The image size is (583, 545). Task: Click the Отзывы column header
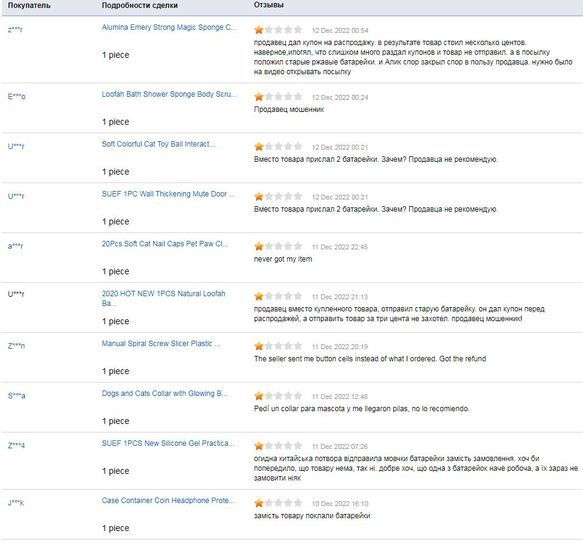[268, 5]
